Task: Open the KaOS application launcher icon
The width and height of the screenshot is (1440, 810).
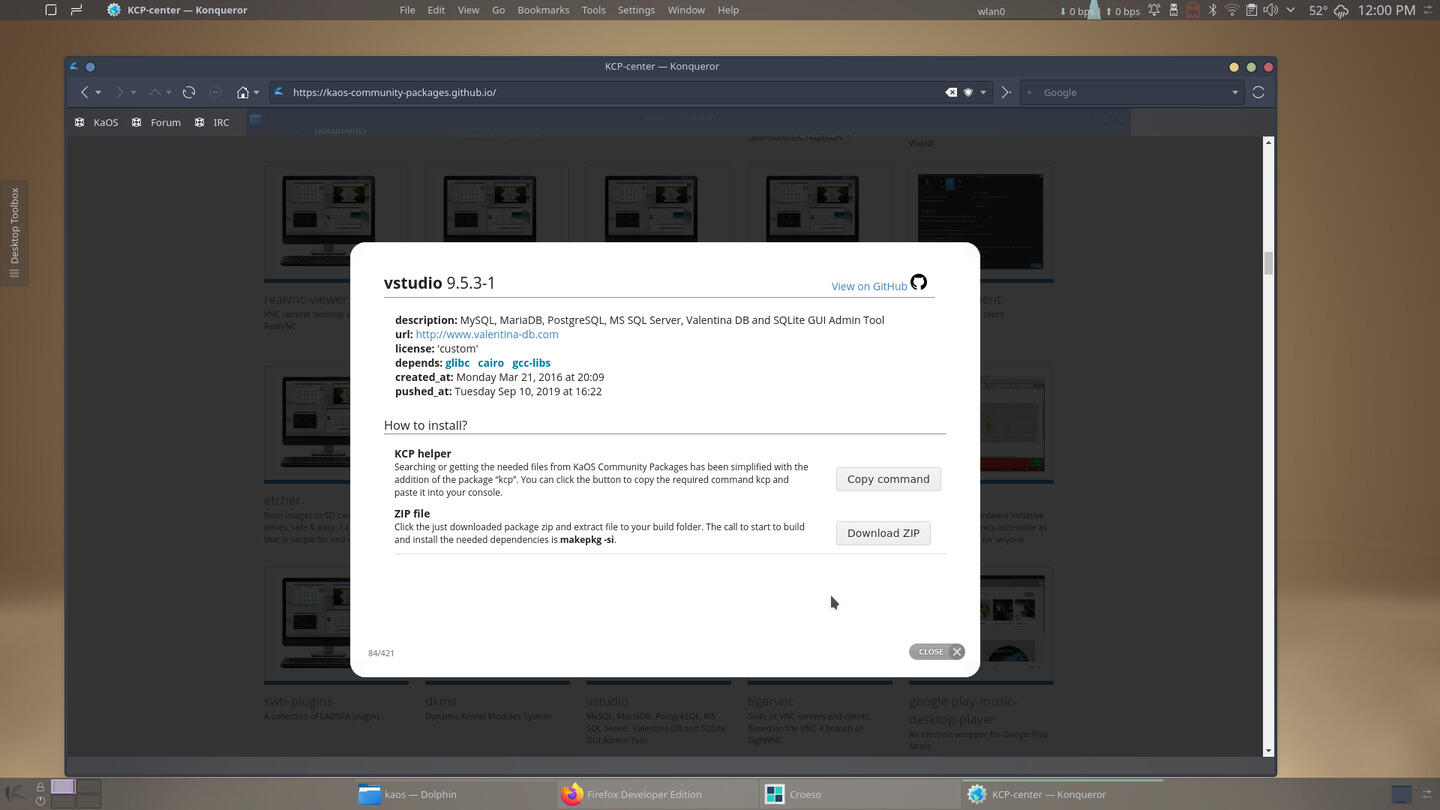Action: 16,794
